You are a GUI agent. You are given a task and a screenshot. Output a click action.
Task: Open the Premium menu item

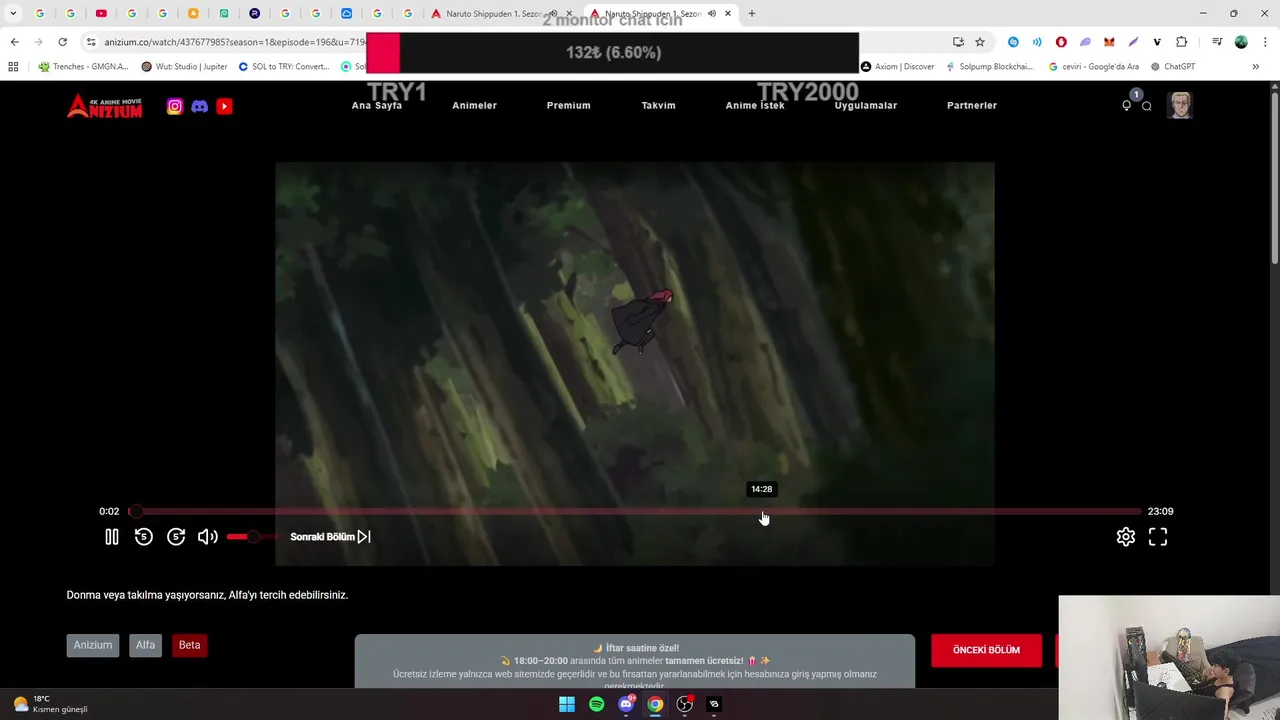[568, 105]
